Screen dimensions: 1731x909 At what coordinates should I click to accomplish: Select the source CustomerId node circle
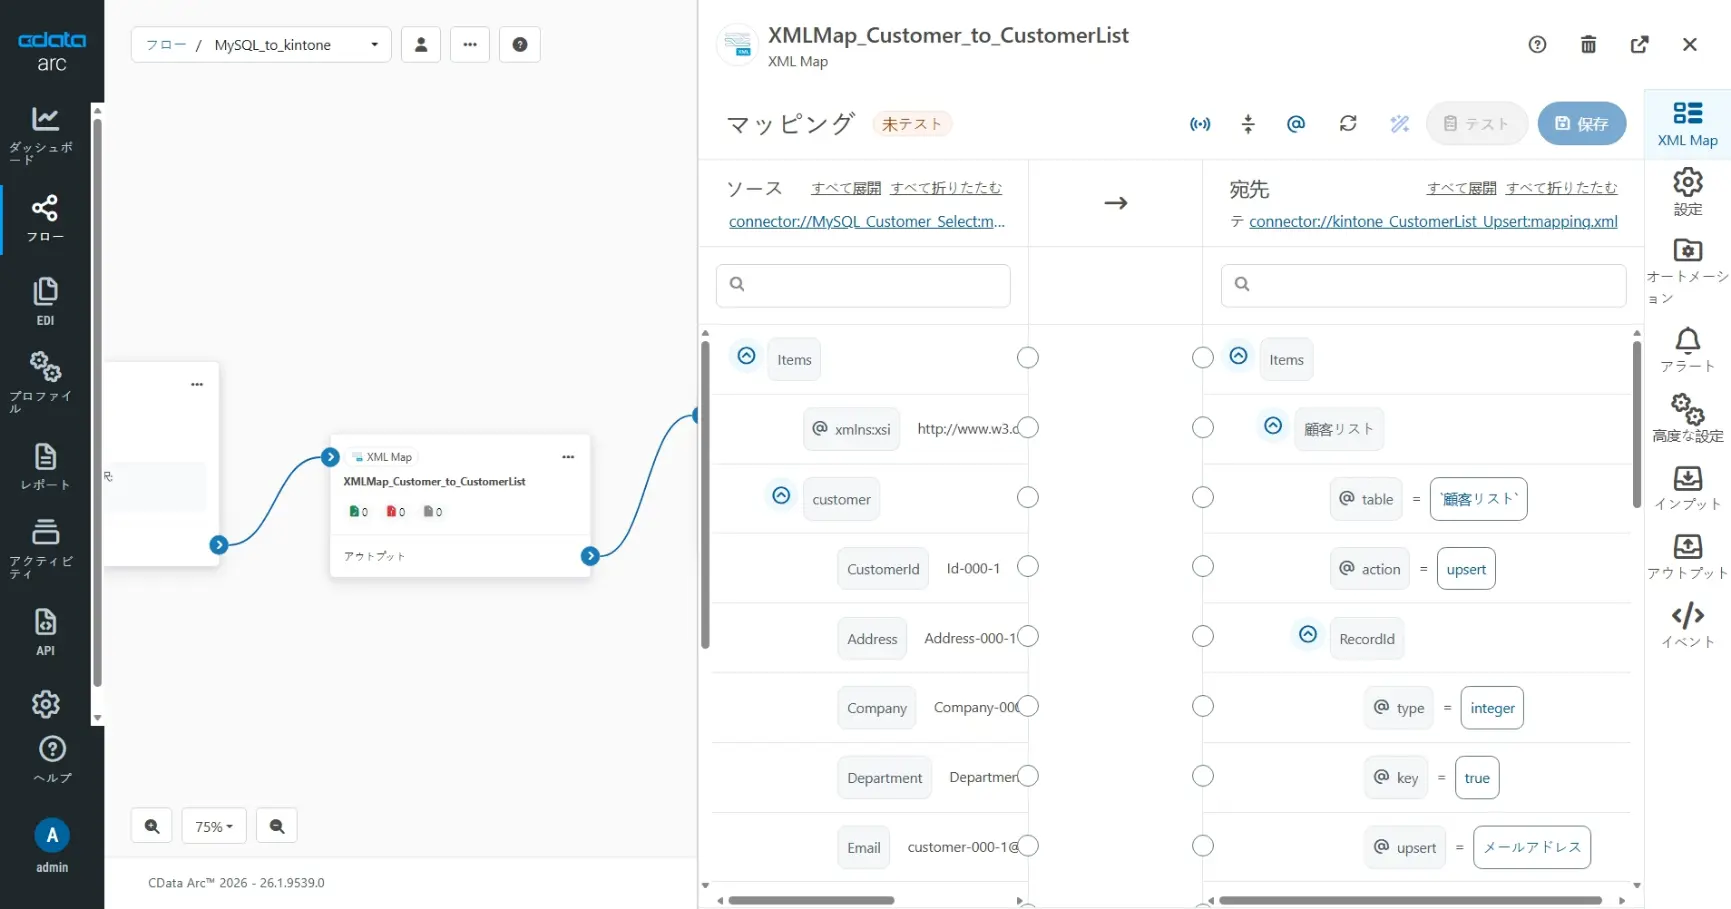click(x=1027, y=567)
